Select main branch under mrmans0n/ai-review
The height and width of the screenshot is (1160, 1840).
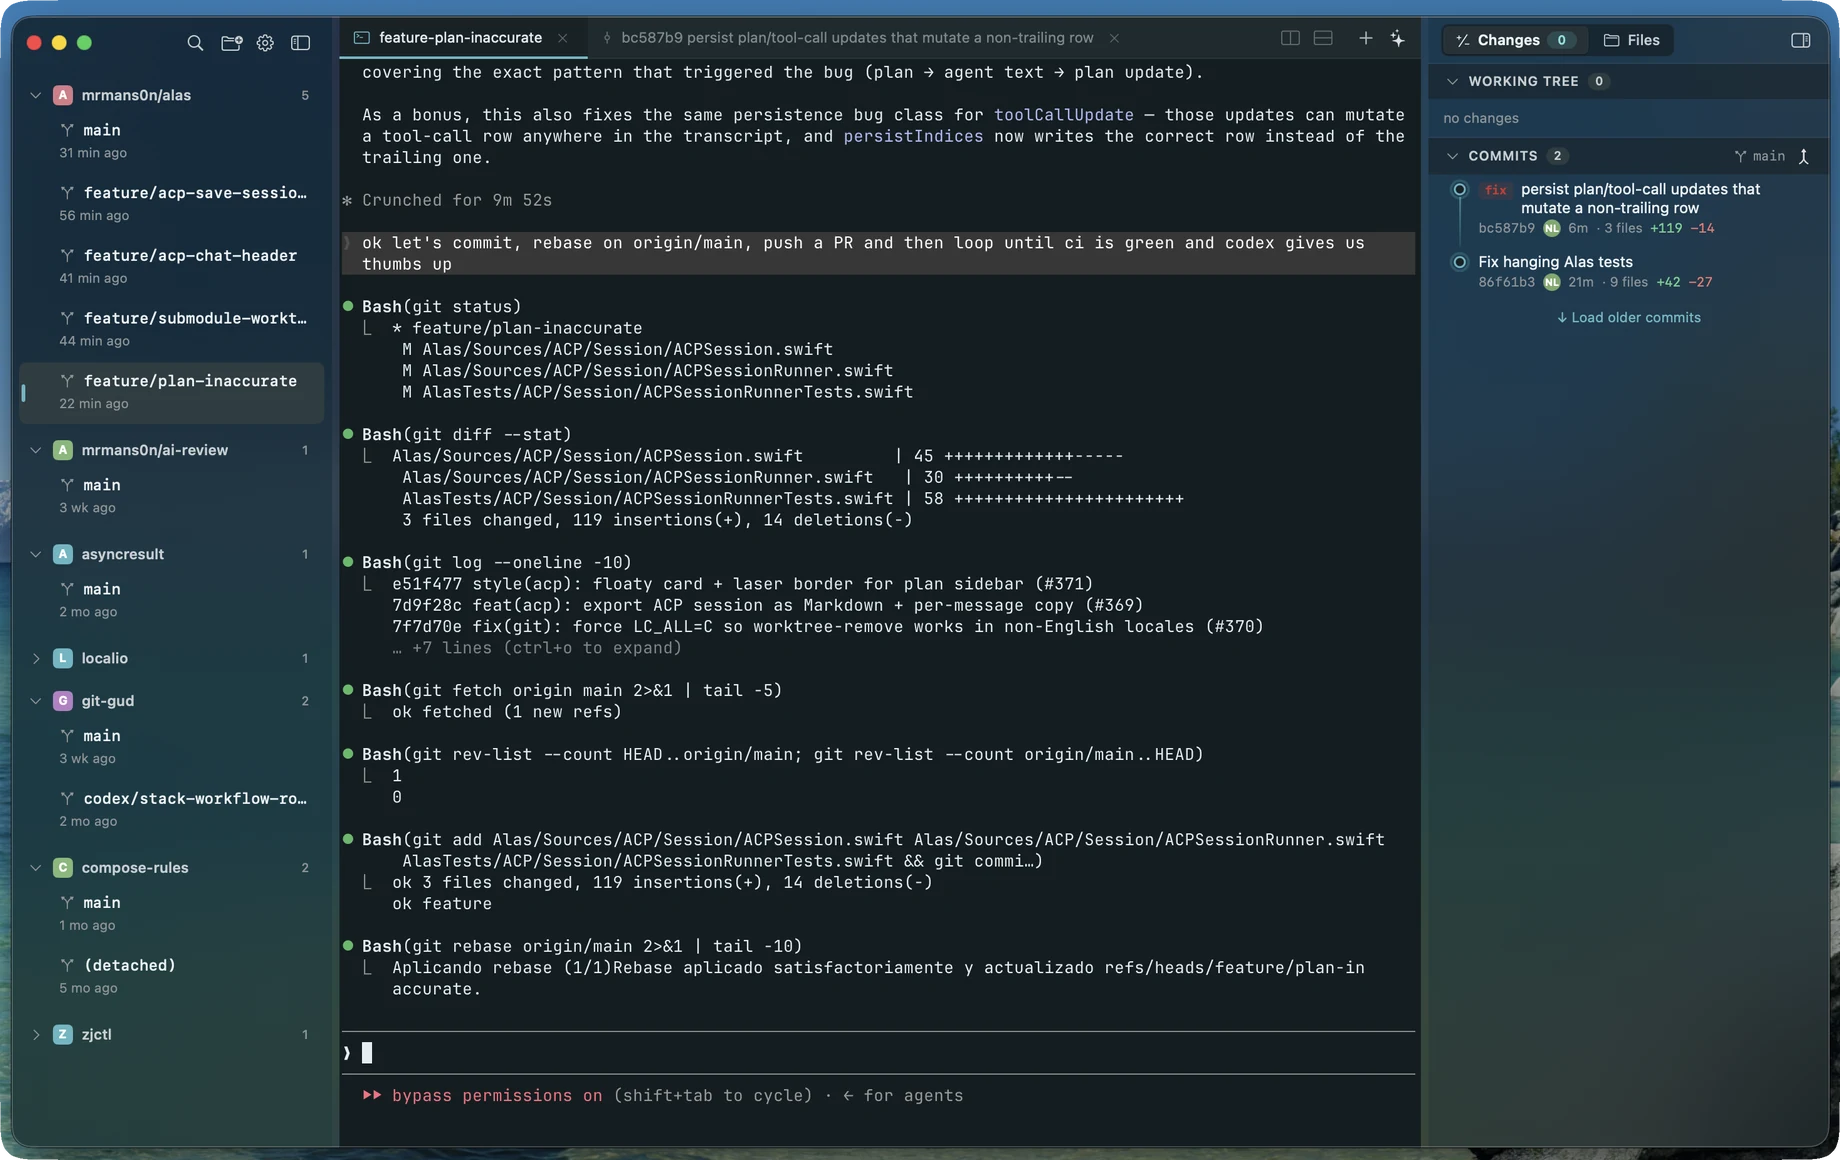[x=172, y=496]
